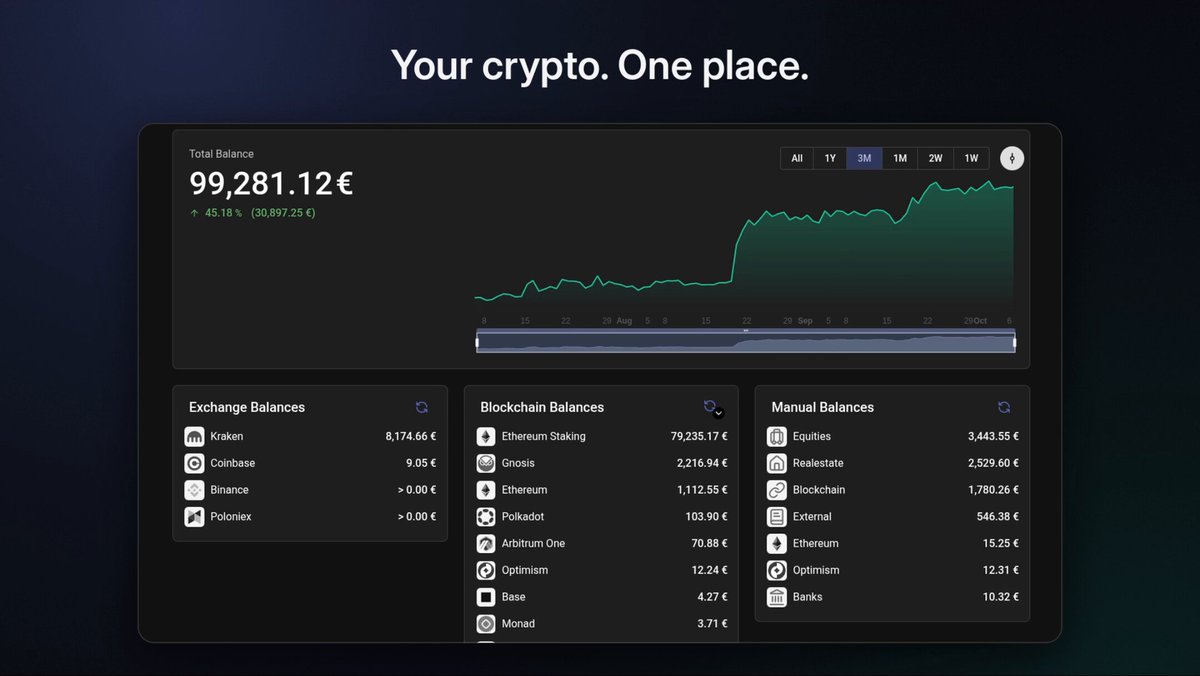Open the round chart settings icon beside 1W
This screenshot has height=676, width=1200.
click(x=1012, y=158)
